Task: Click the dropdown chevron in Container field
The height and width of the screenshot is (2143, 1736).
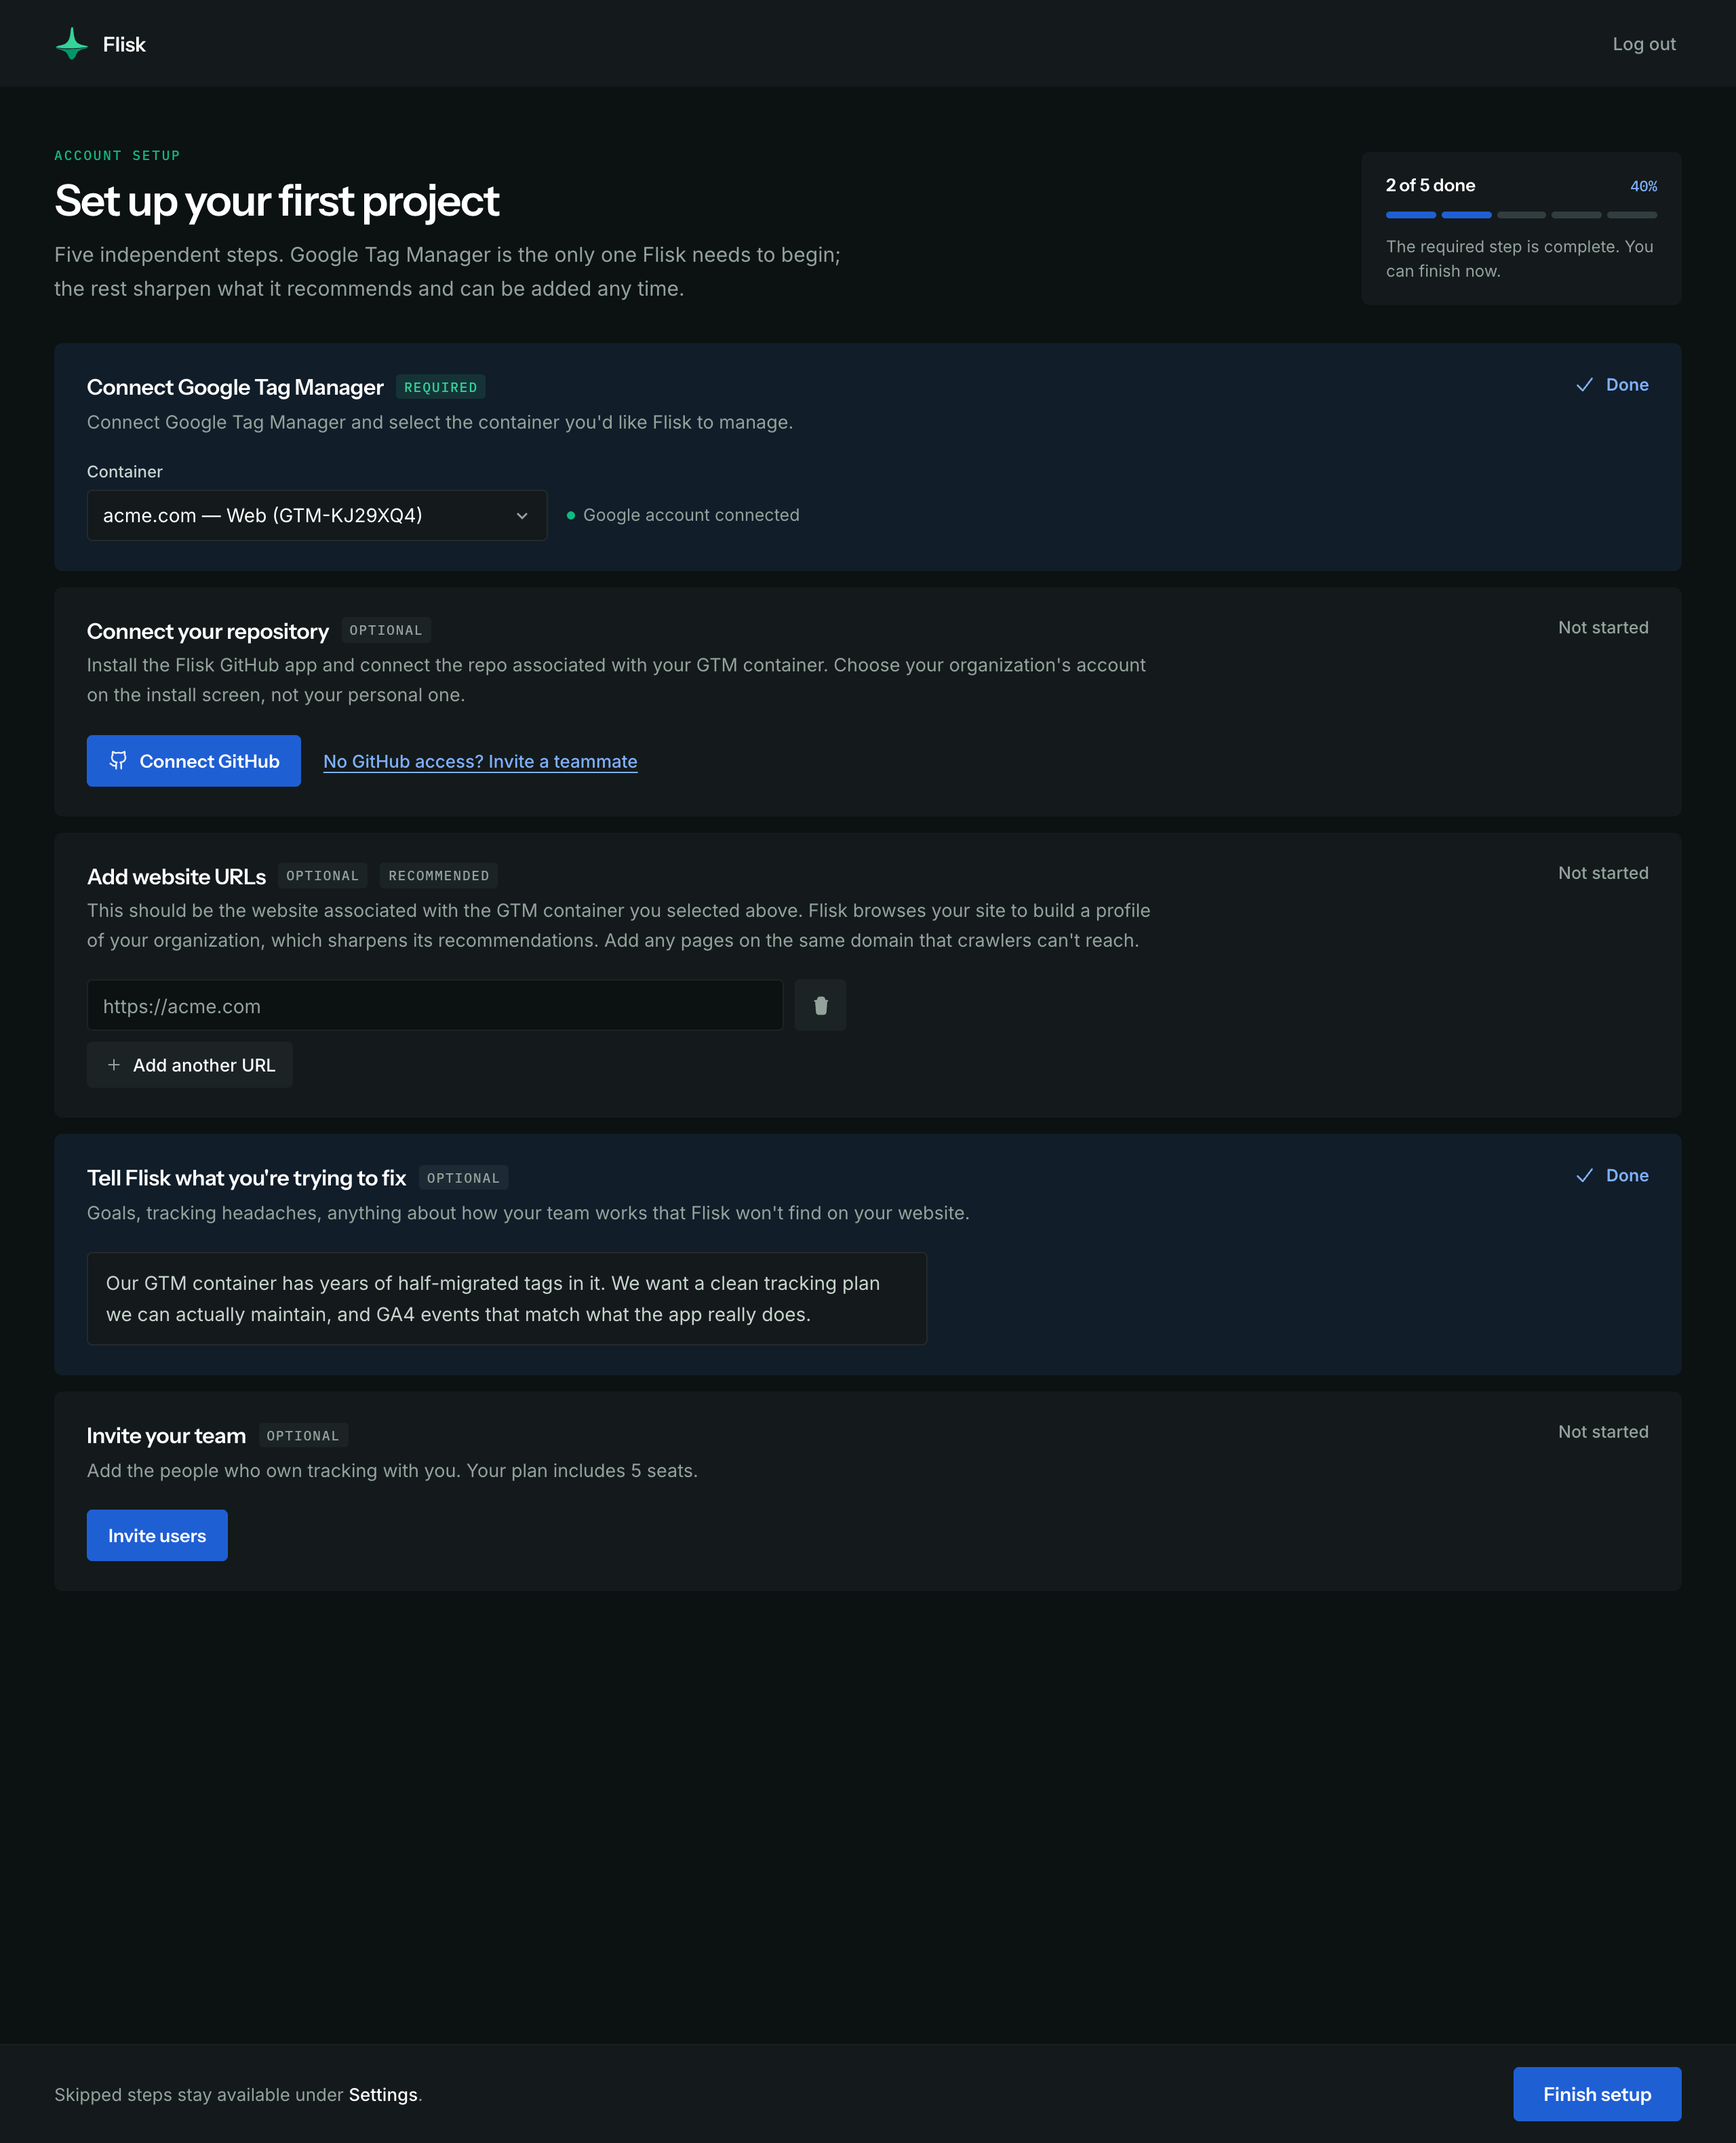Action: point(522,516)
